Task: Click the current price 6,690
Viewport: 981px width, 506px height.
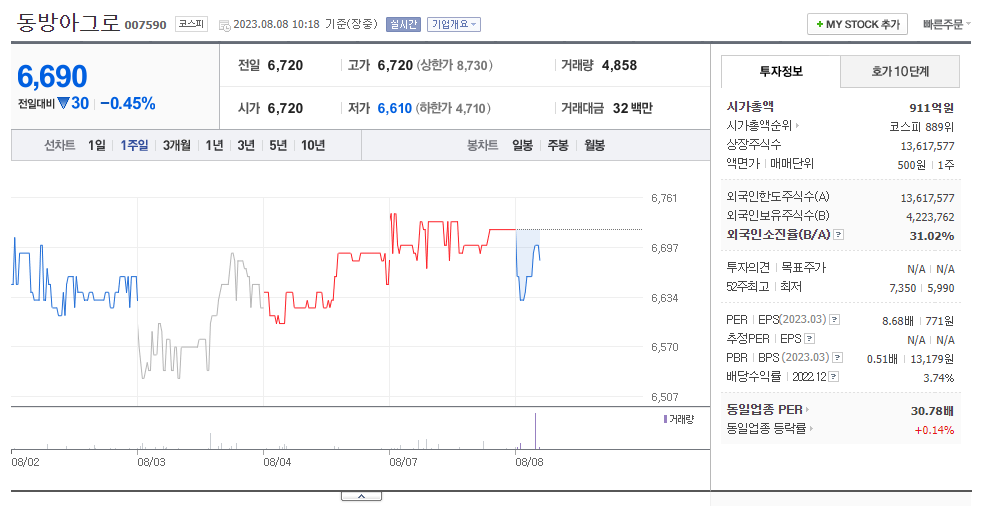Action: pos(52,77)
